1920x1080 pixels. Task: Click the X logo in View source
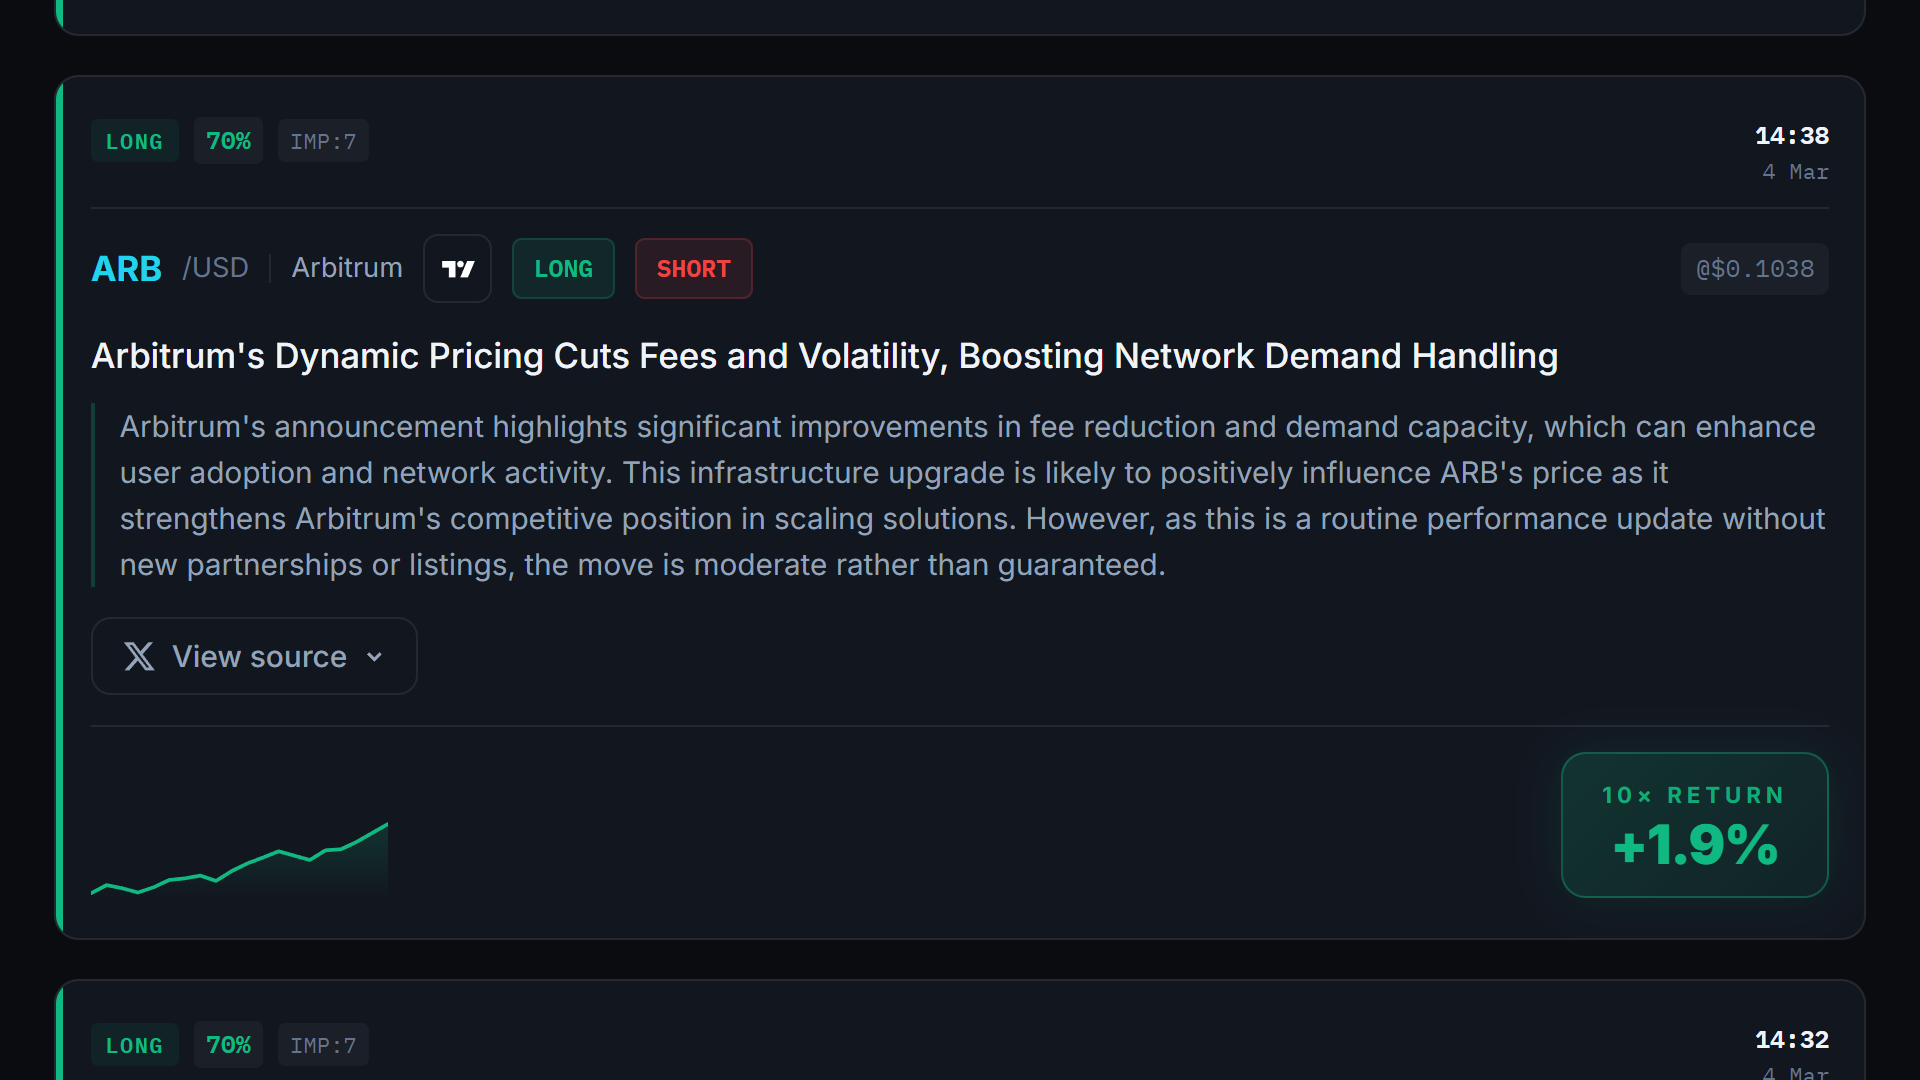coord(139,657)
